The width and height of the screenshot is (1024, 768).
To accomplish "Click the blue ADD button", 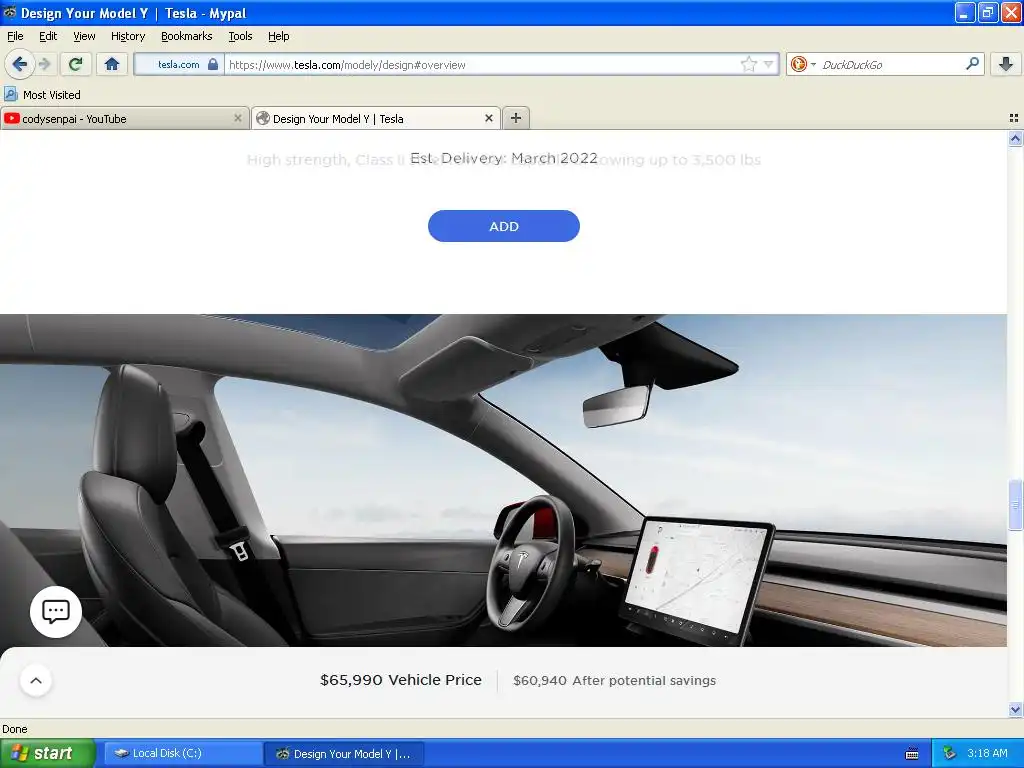I will [504, 226].
